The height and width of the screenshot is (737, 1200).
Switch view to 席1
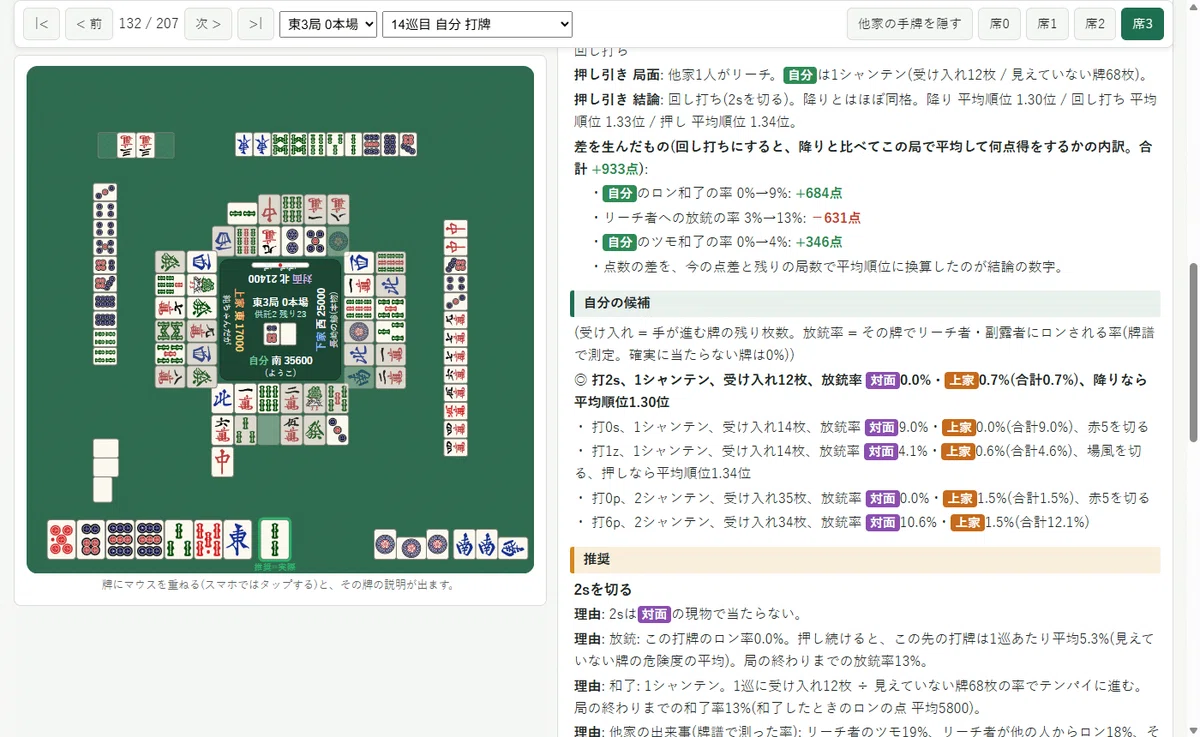click(1047, 24)
